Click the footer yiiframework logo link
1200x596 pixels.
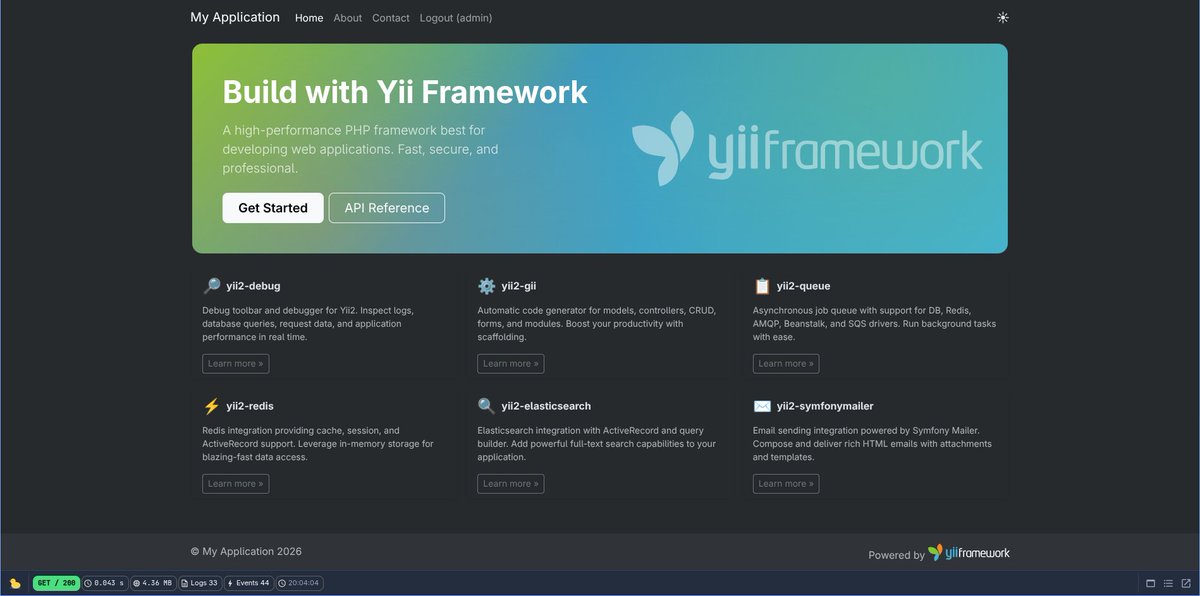tap(969, 552)
